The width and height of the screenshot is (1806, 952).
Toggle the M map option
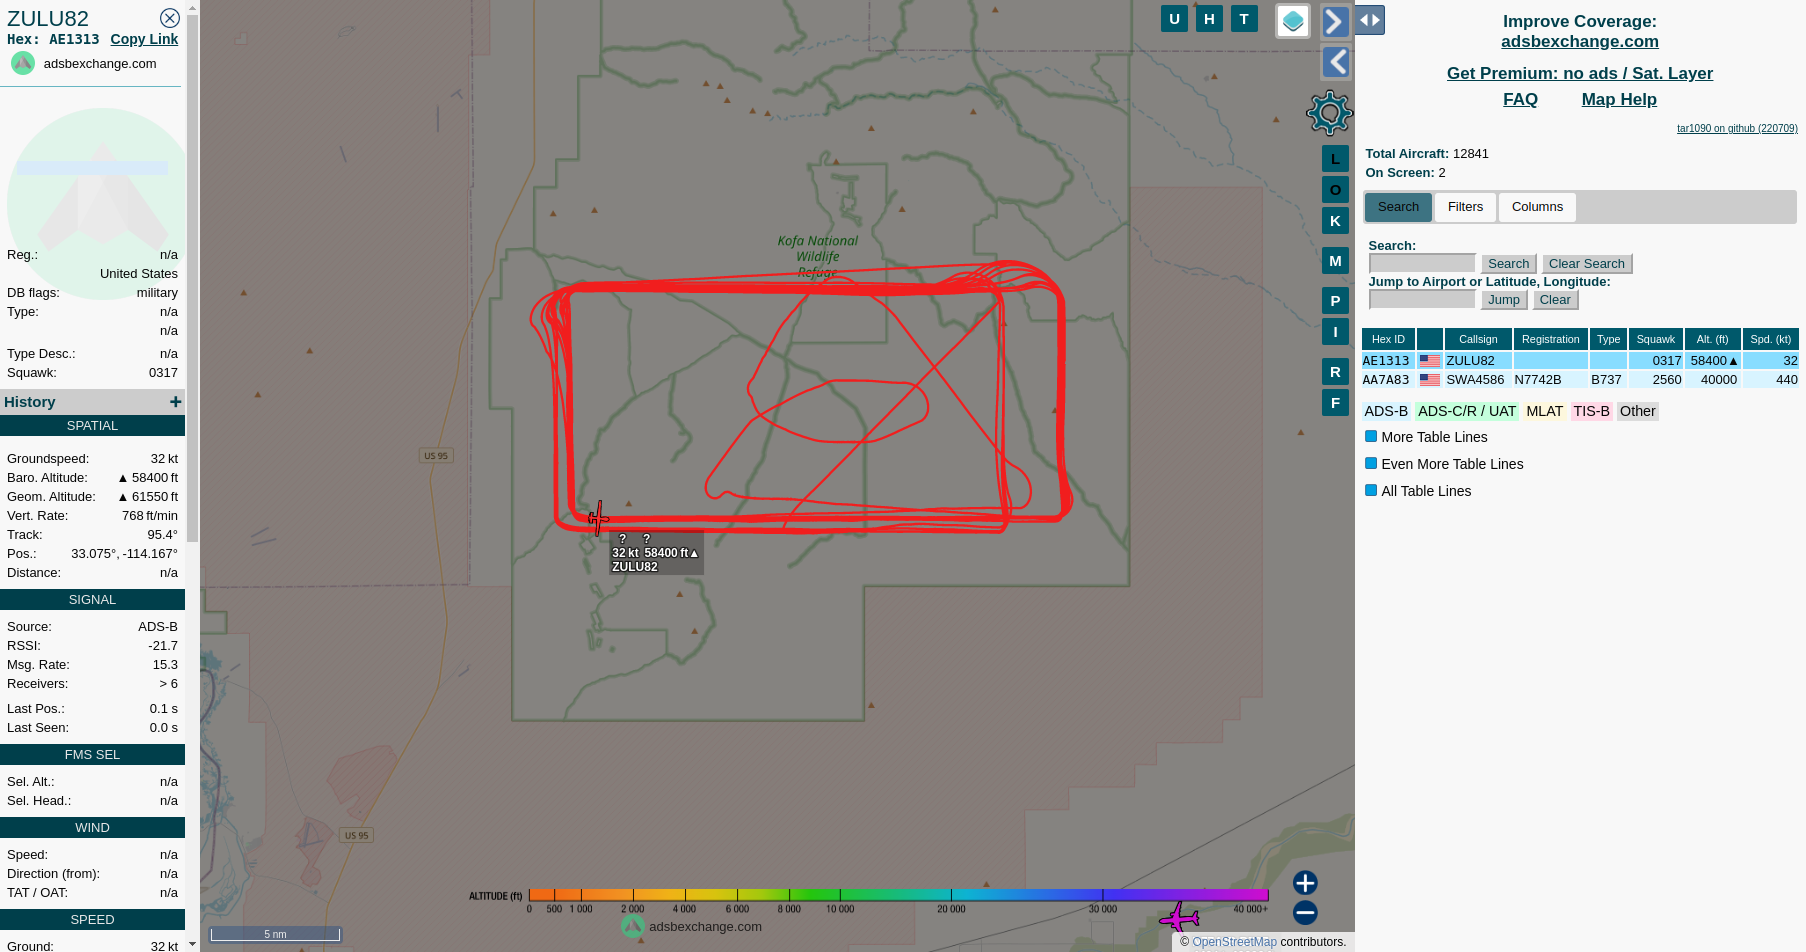pyautogui.click(x=1335, y=260)
